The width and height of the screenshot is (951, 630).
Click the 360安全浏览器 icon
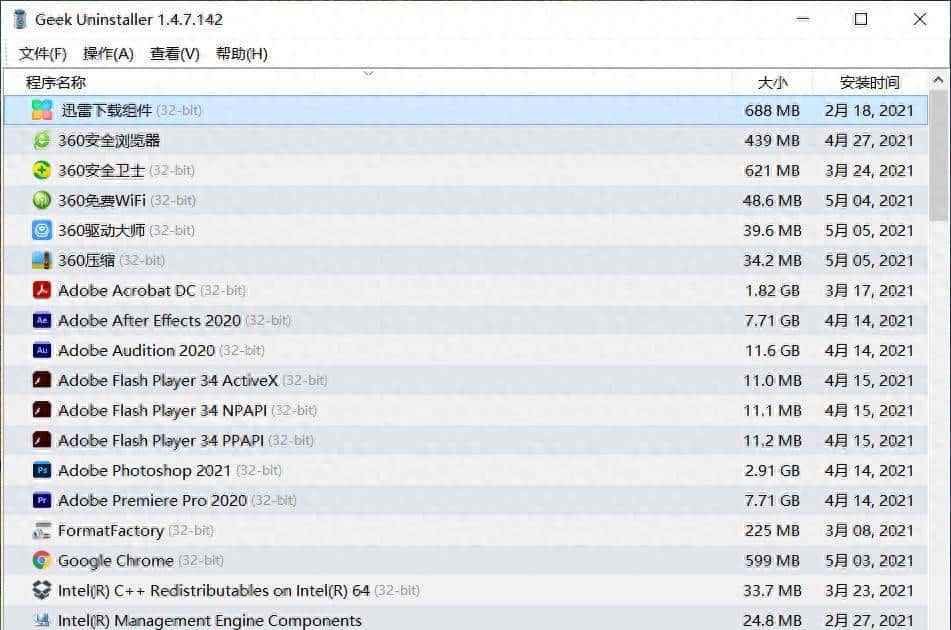click(x=42, y=140)
